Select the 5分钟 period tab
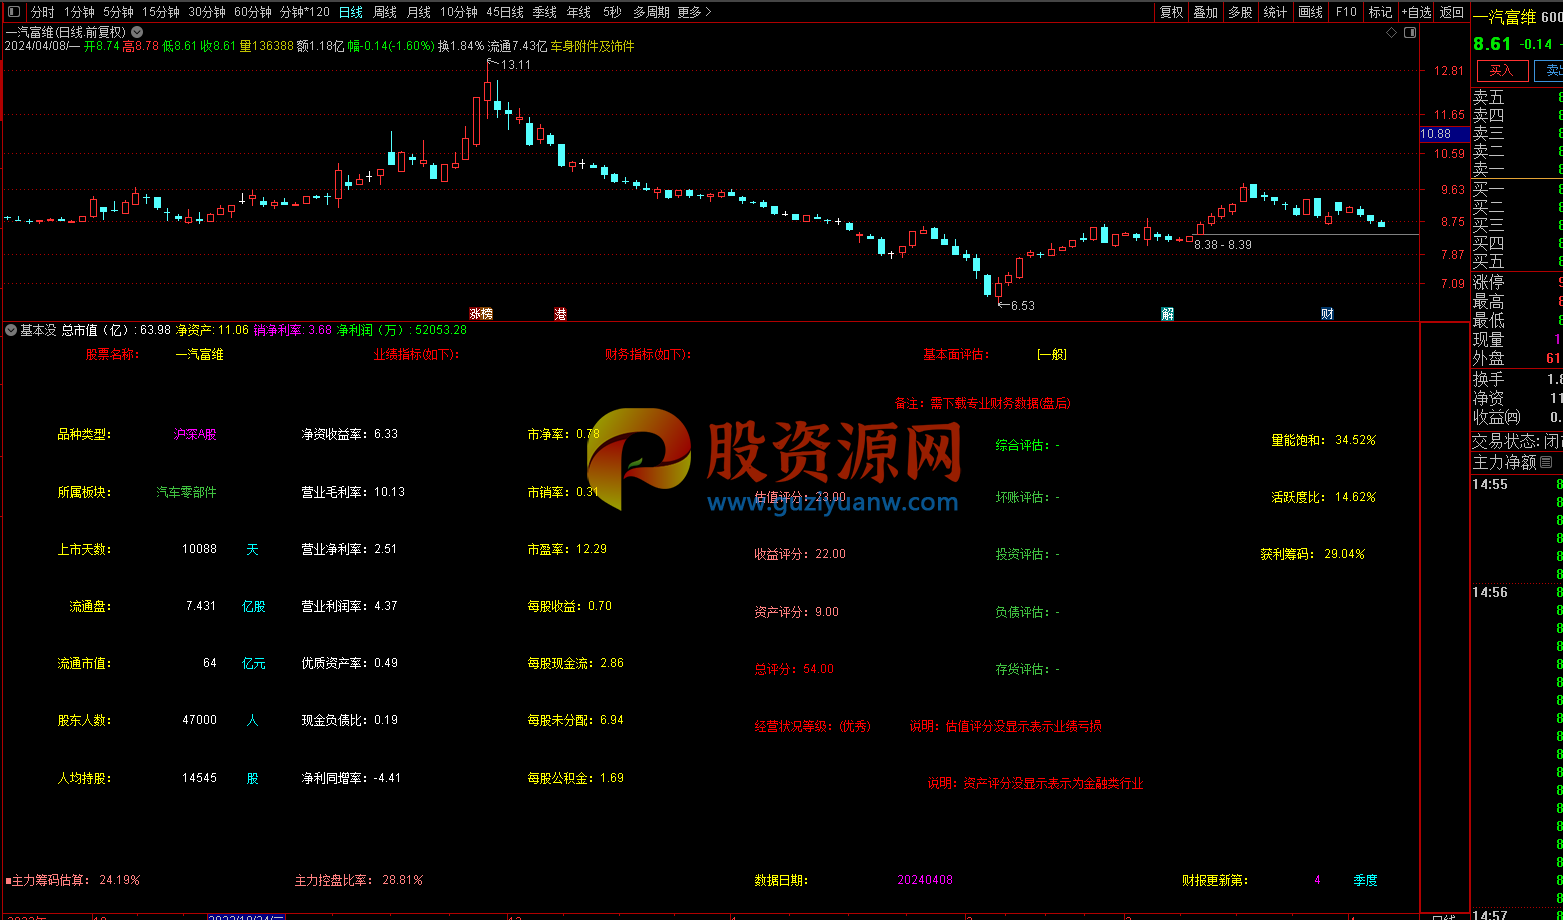Viewport: 1563px width, 920px height. [118, 12]
